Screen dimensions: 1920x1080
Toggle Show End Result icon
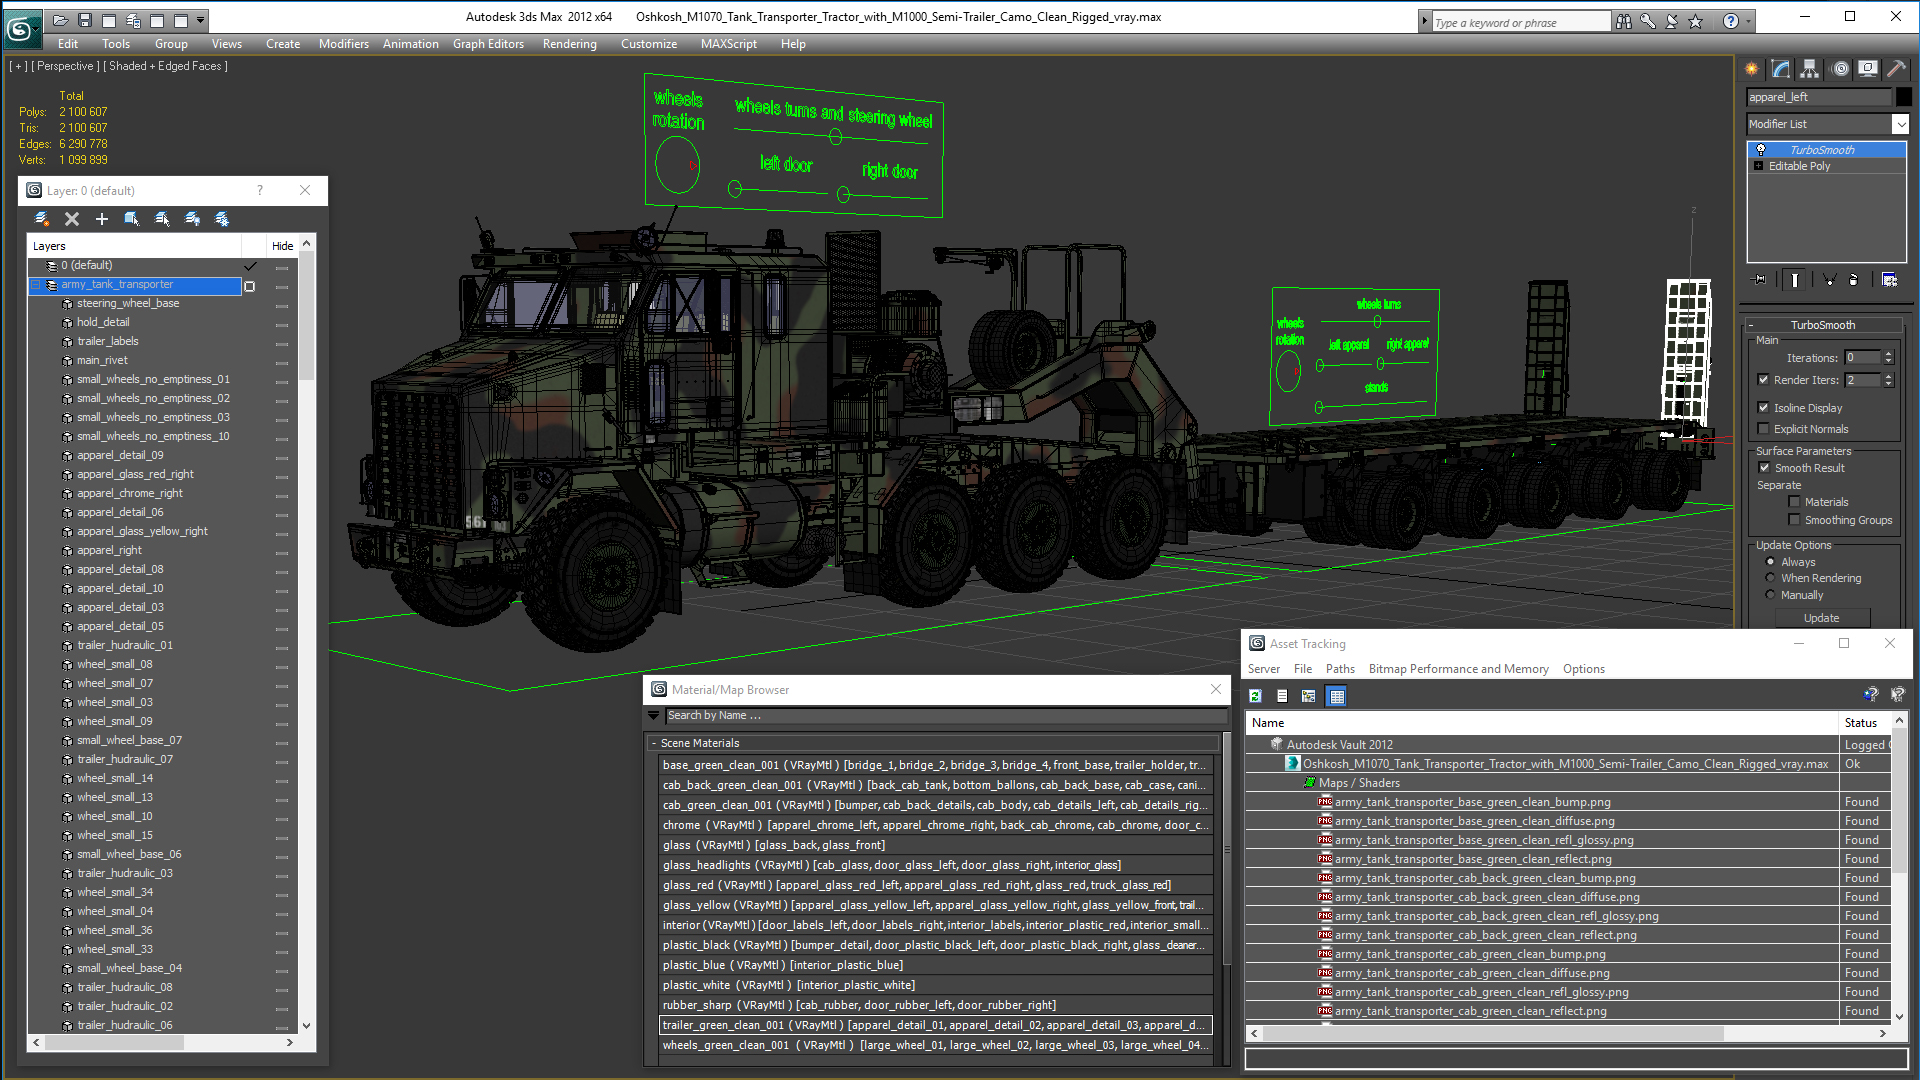1795,280
